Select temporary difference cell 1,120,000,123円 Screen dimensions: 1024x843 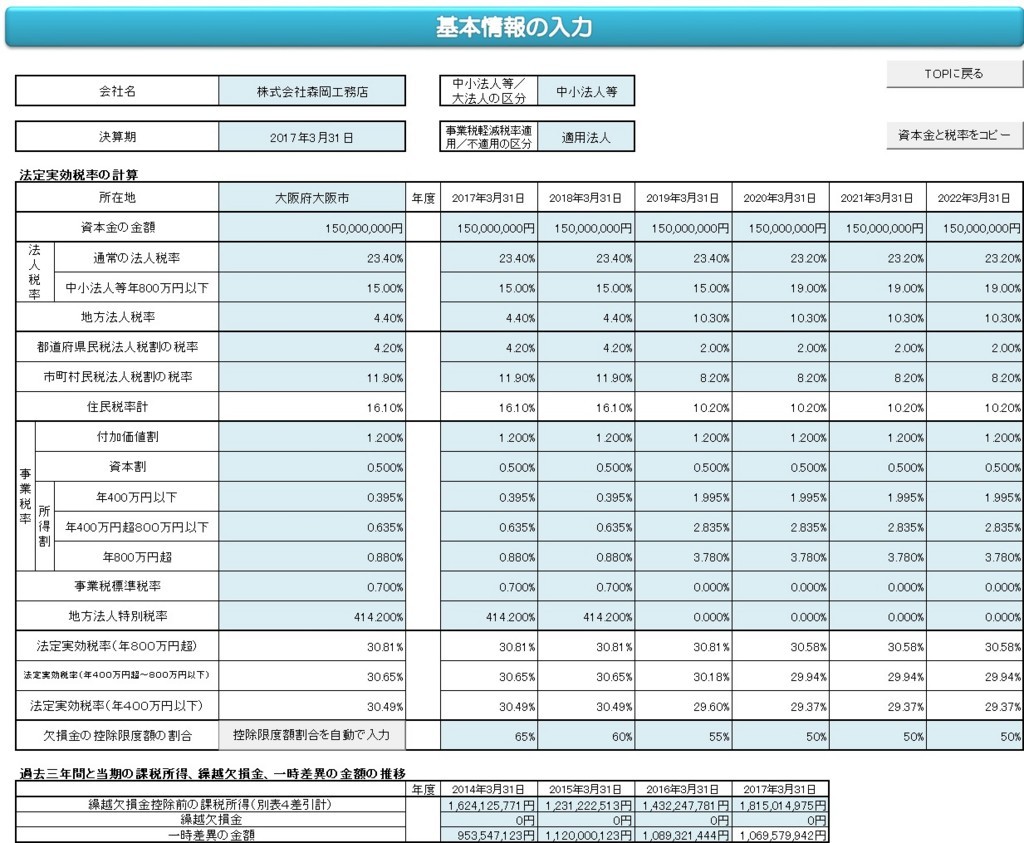[586, 835]
